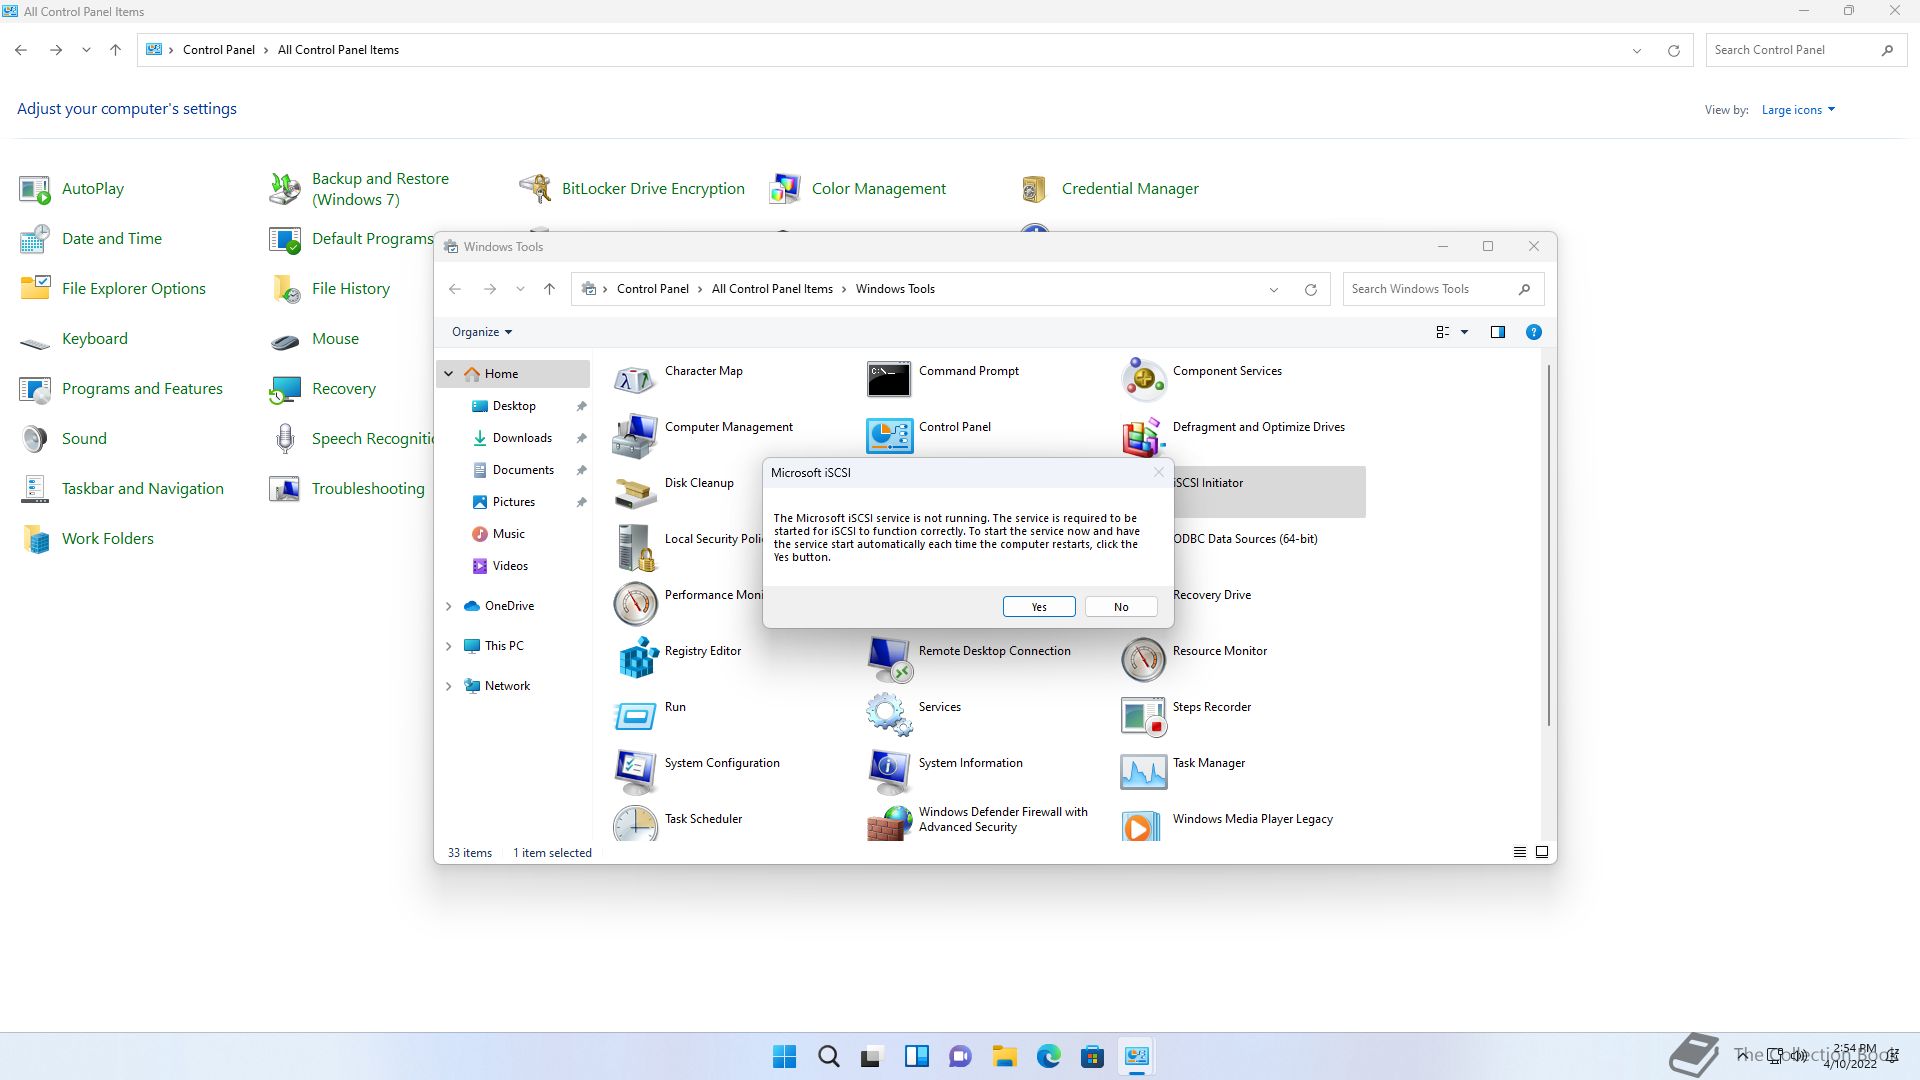
Task: Click All Control Panel Items breadcrumb in Windows Tools
Action: tap(772, 289)
